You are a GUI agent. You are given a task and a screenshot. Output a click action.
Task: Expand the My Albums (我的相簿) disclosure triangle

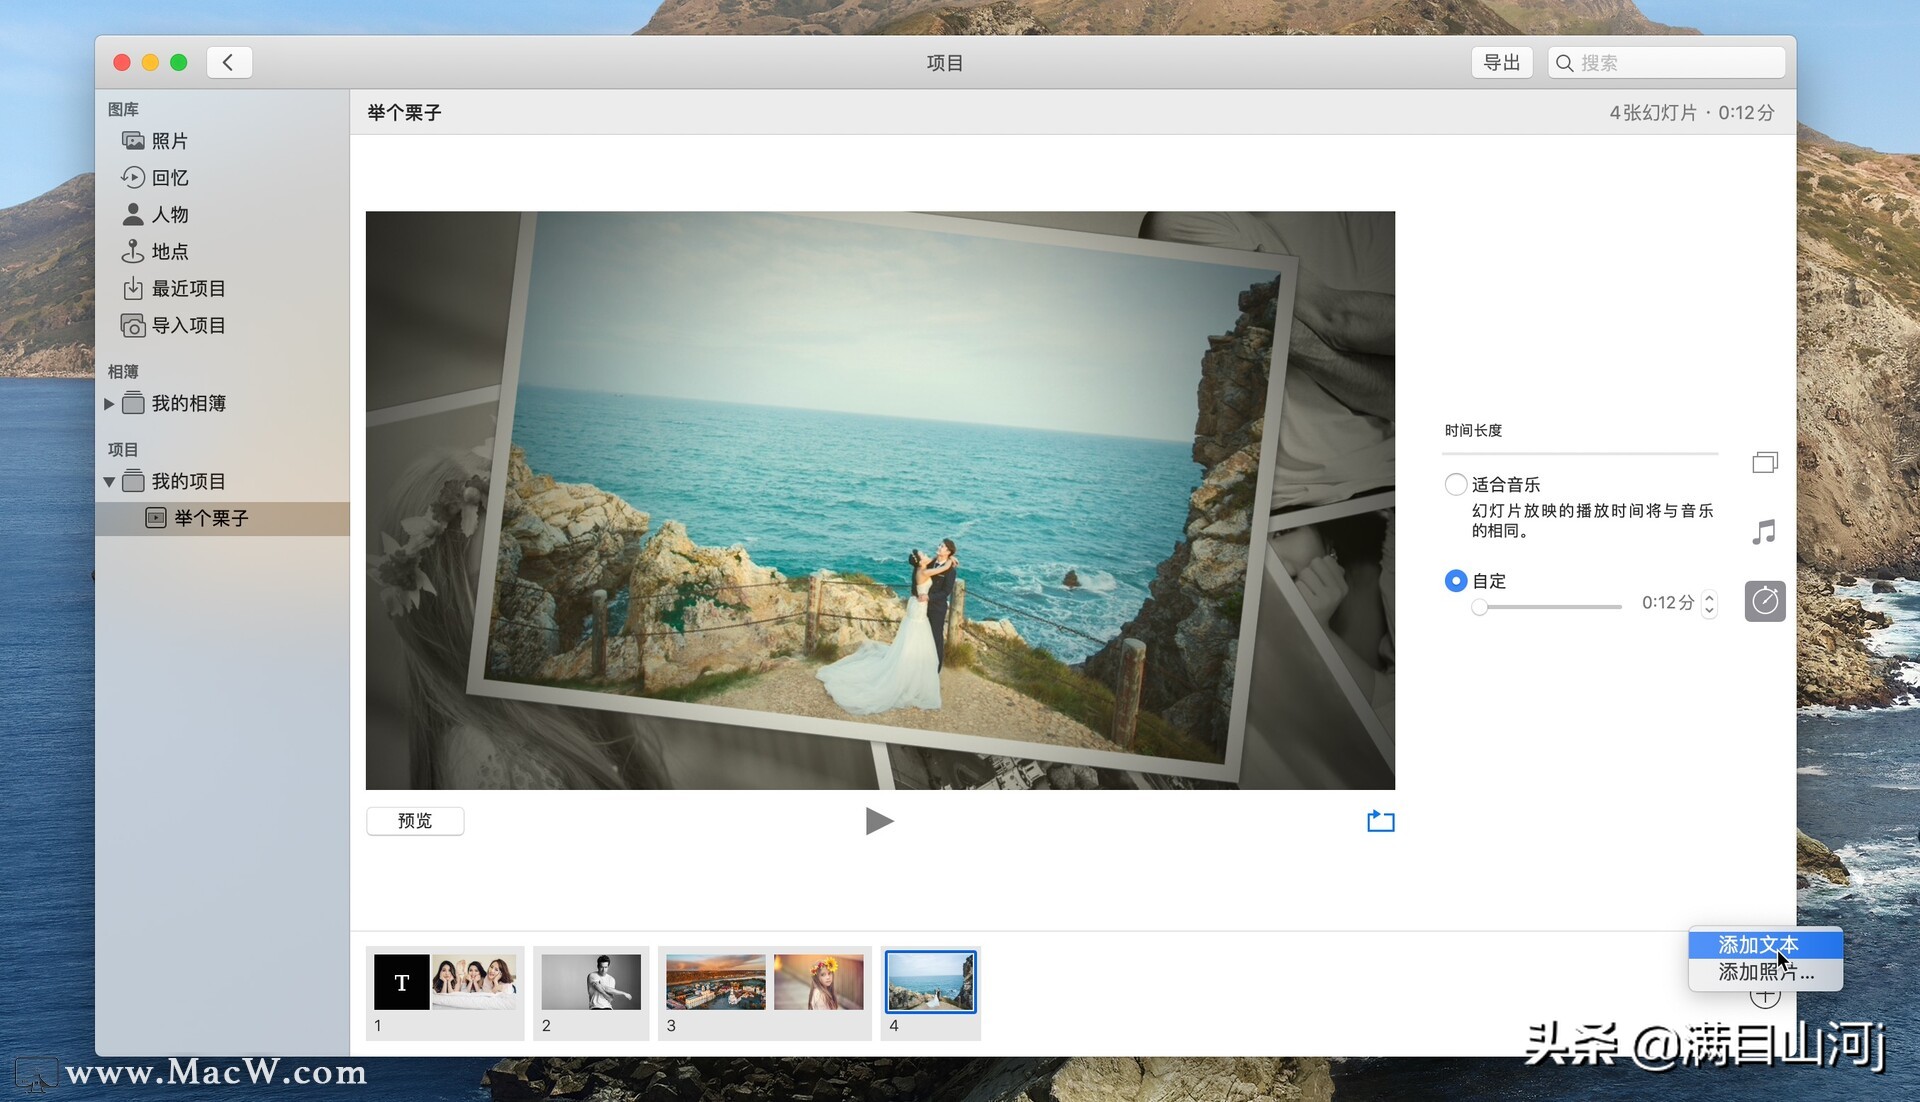pos(109,403)
